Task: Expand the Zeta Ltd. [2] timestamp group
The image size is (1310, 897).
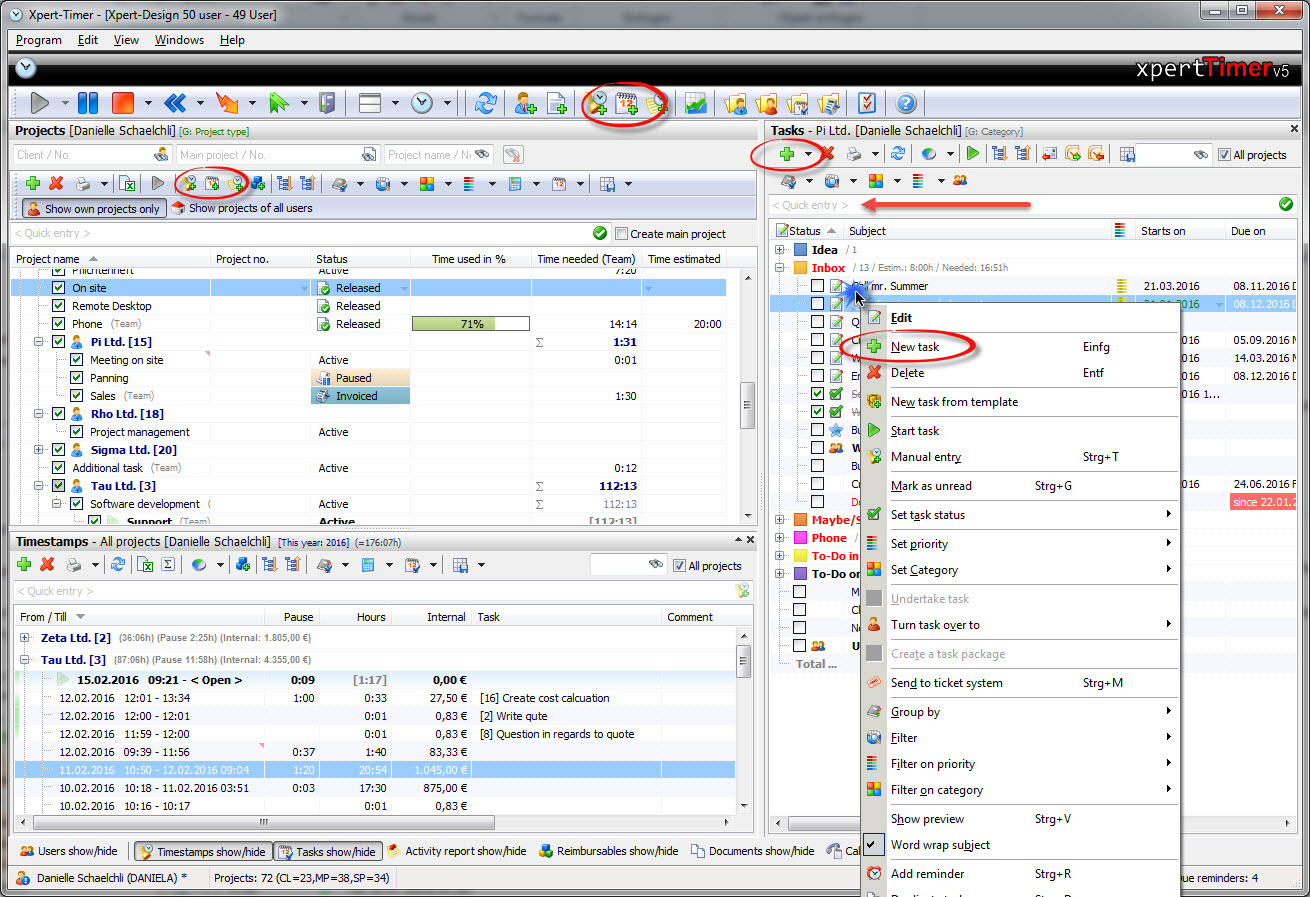Action: coord(25,638)
